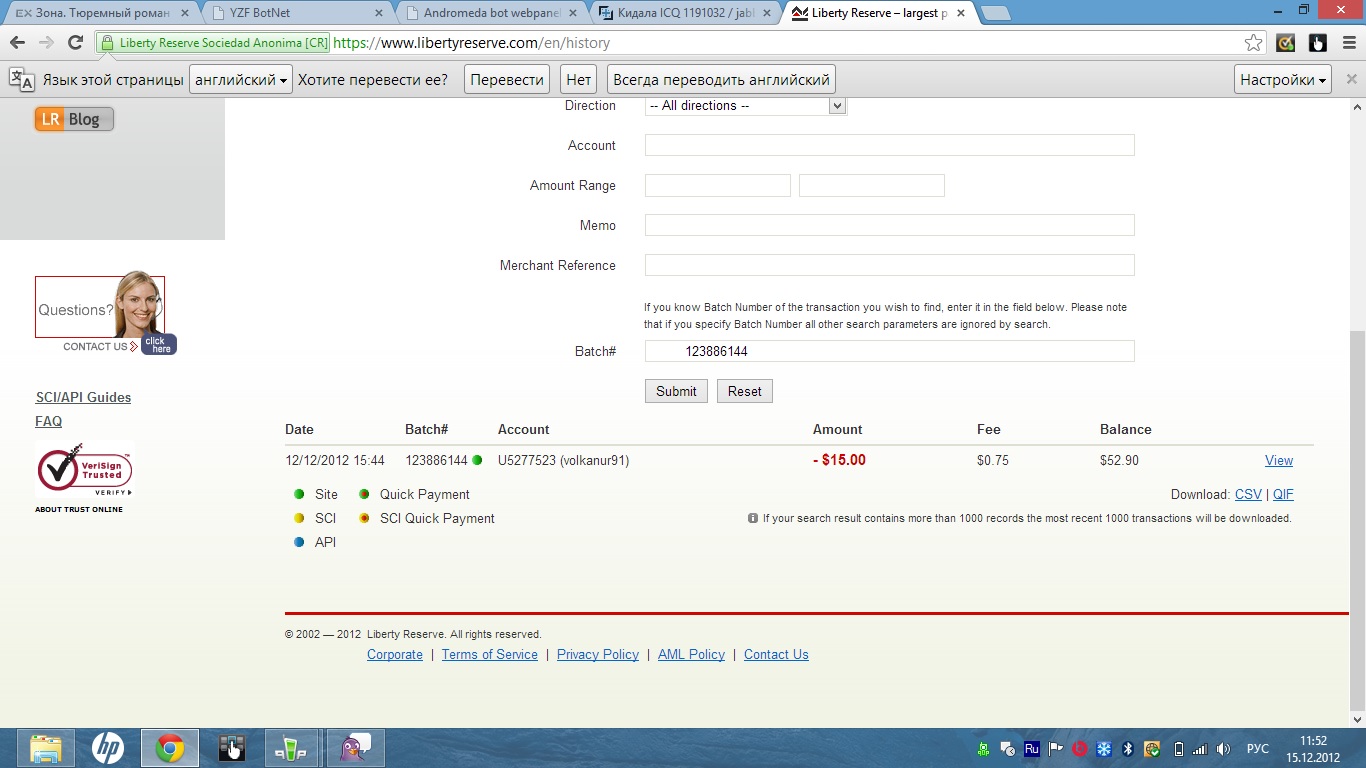Close the YZF BotNet tab
The image size is (1366, 768).
coord(378,13)
